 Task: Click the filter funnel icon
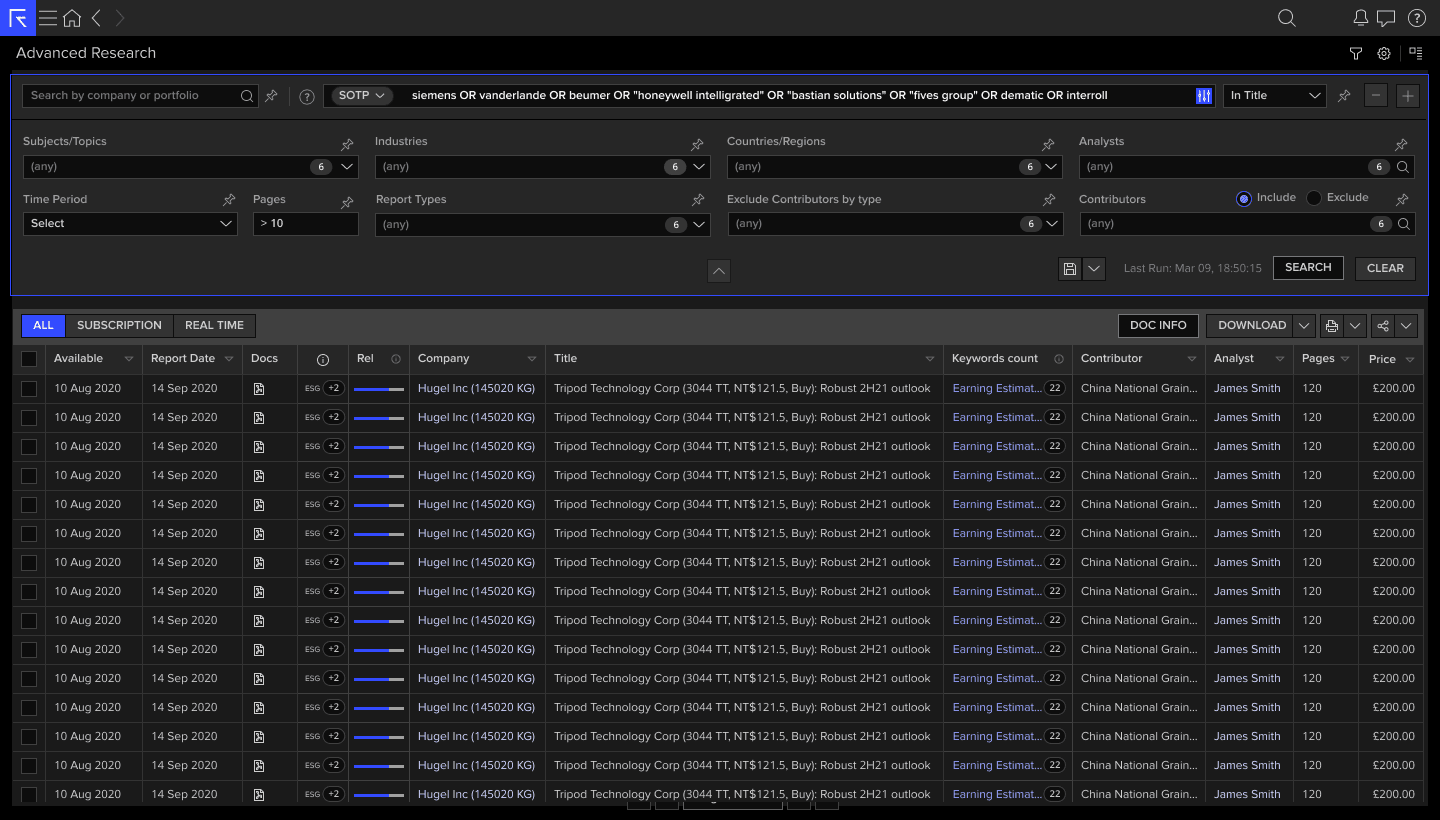[1356, 53]
